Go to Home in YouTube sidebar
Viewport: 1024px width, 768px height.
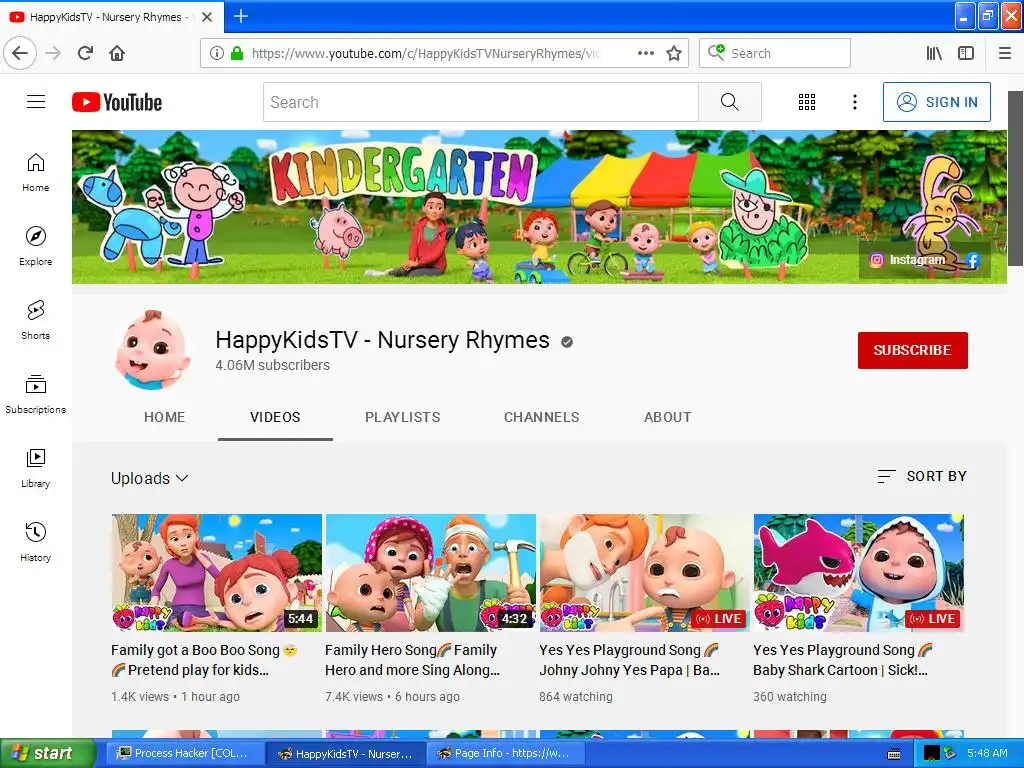click(x=36, y=172)
